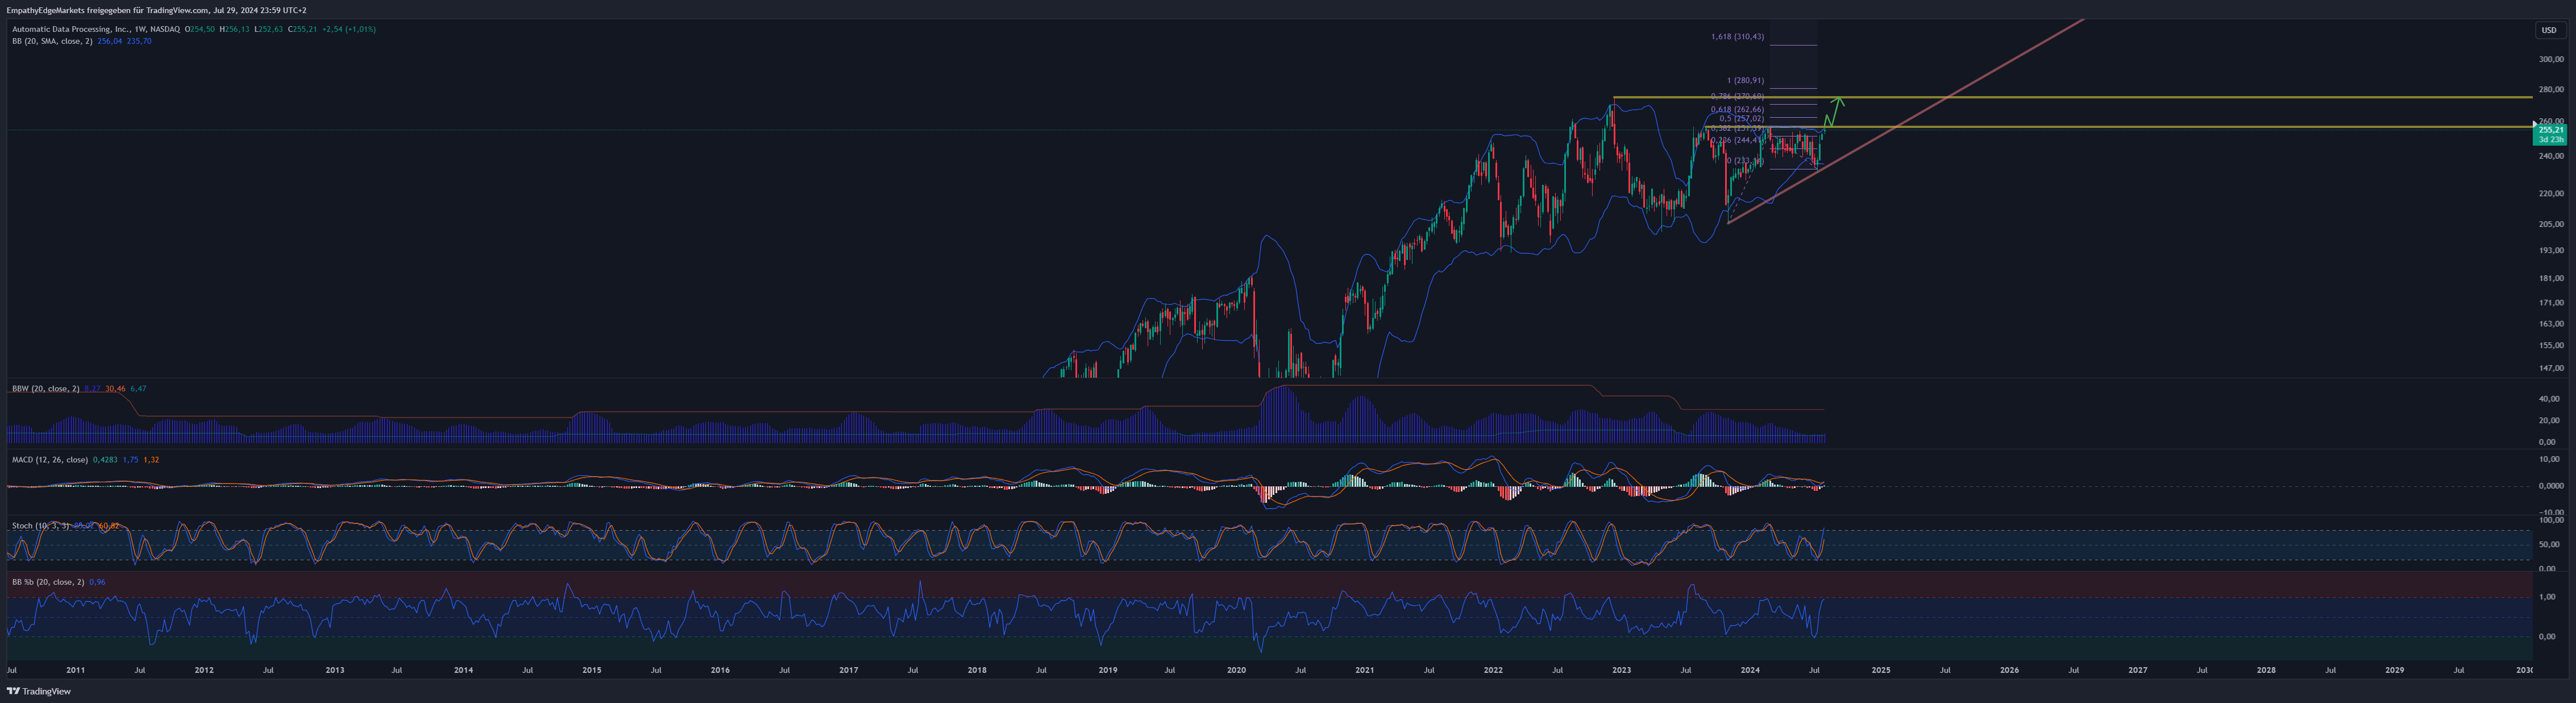
Task: Click the 2020 label on the time axis
Action: point(1236,670)
